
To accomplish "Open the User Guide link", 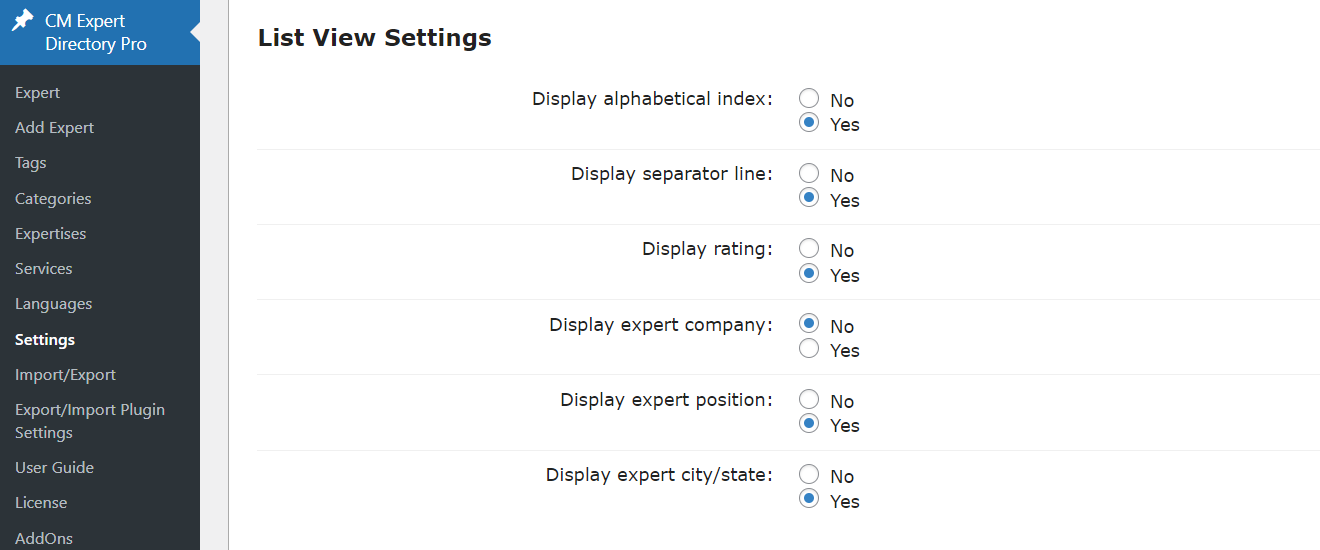I will click(54, 468).
